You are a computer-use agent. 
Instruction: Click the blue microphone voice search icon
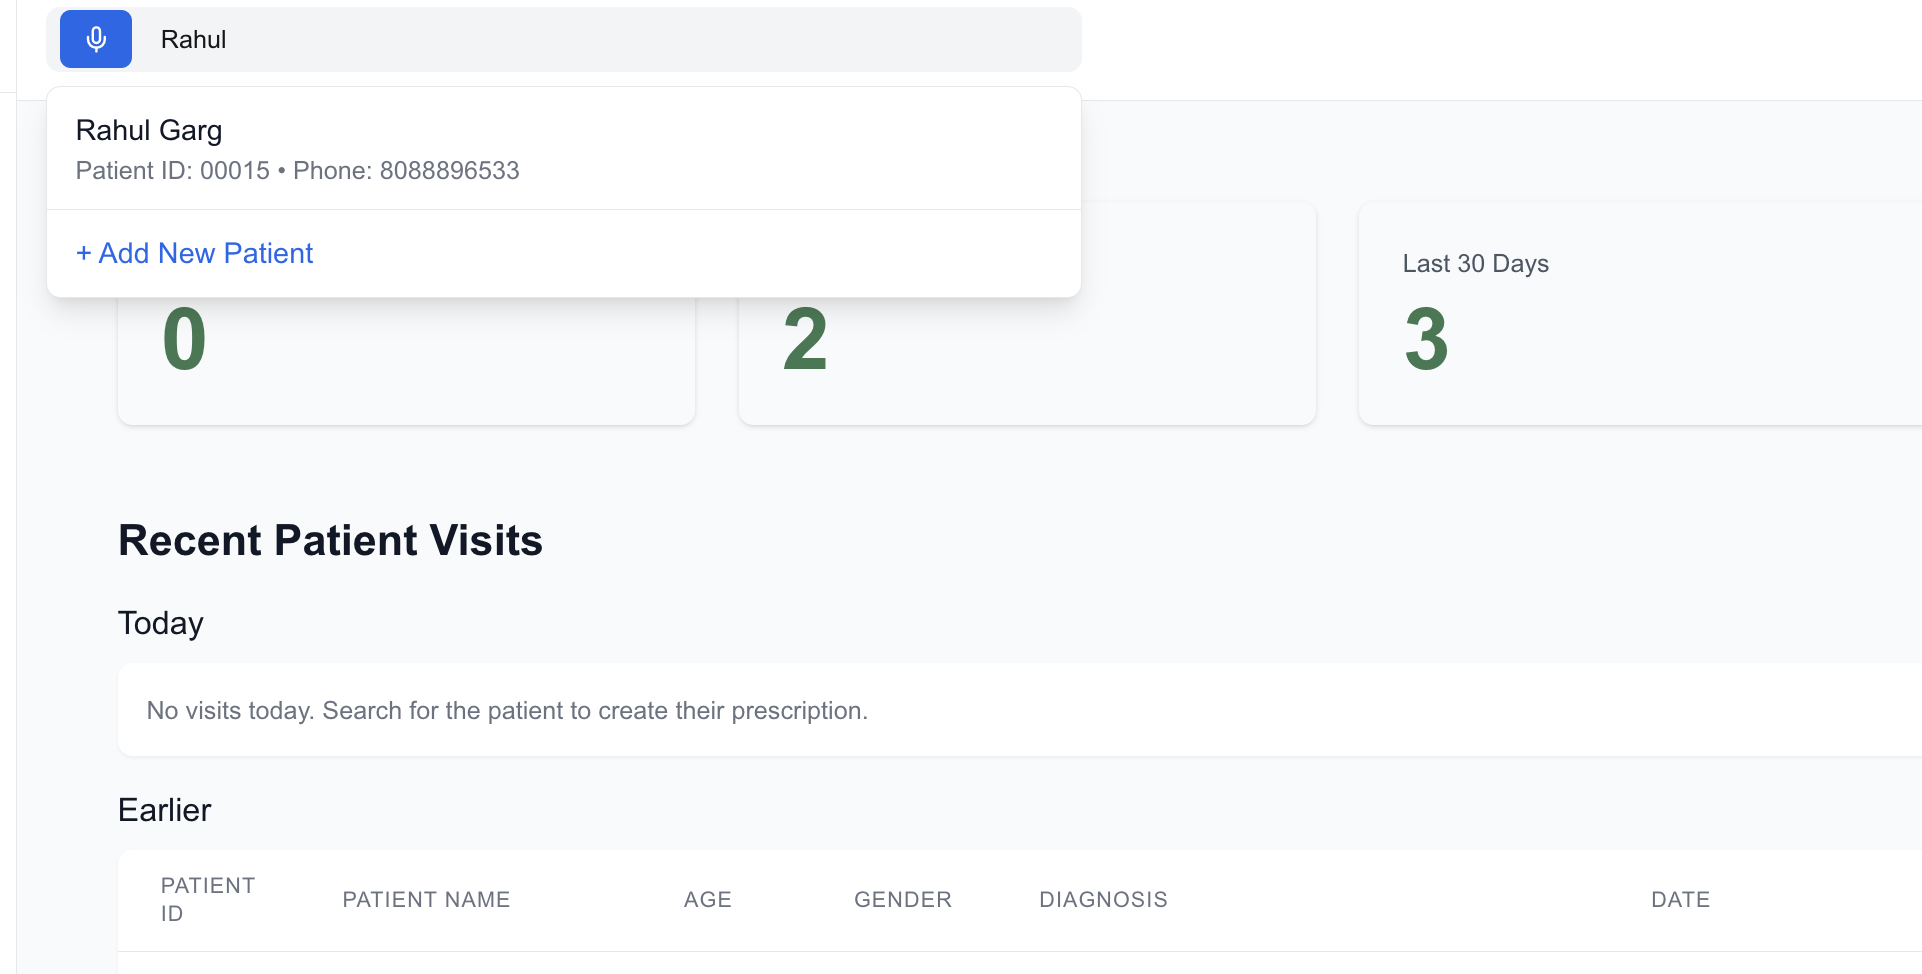pyautogui.click(x=96, y=39)
